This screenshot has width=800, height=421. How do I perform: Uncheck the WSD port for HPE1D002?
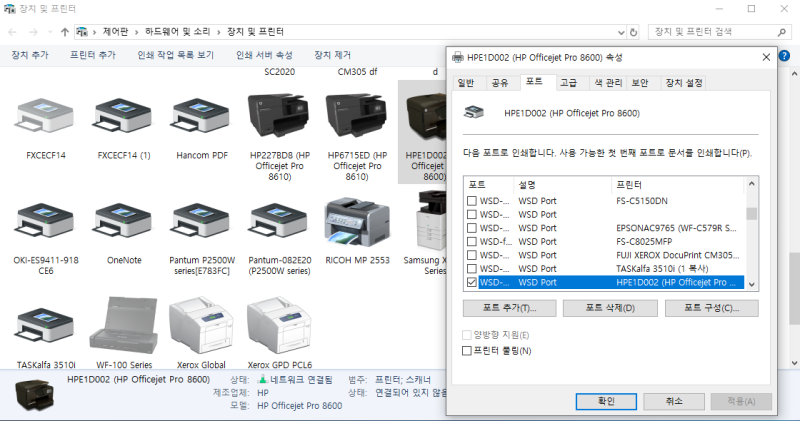(472, 282)
